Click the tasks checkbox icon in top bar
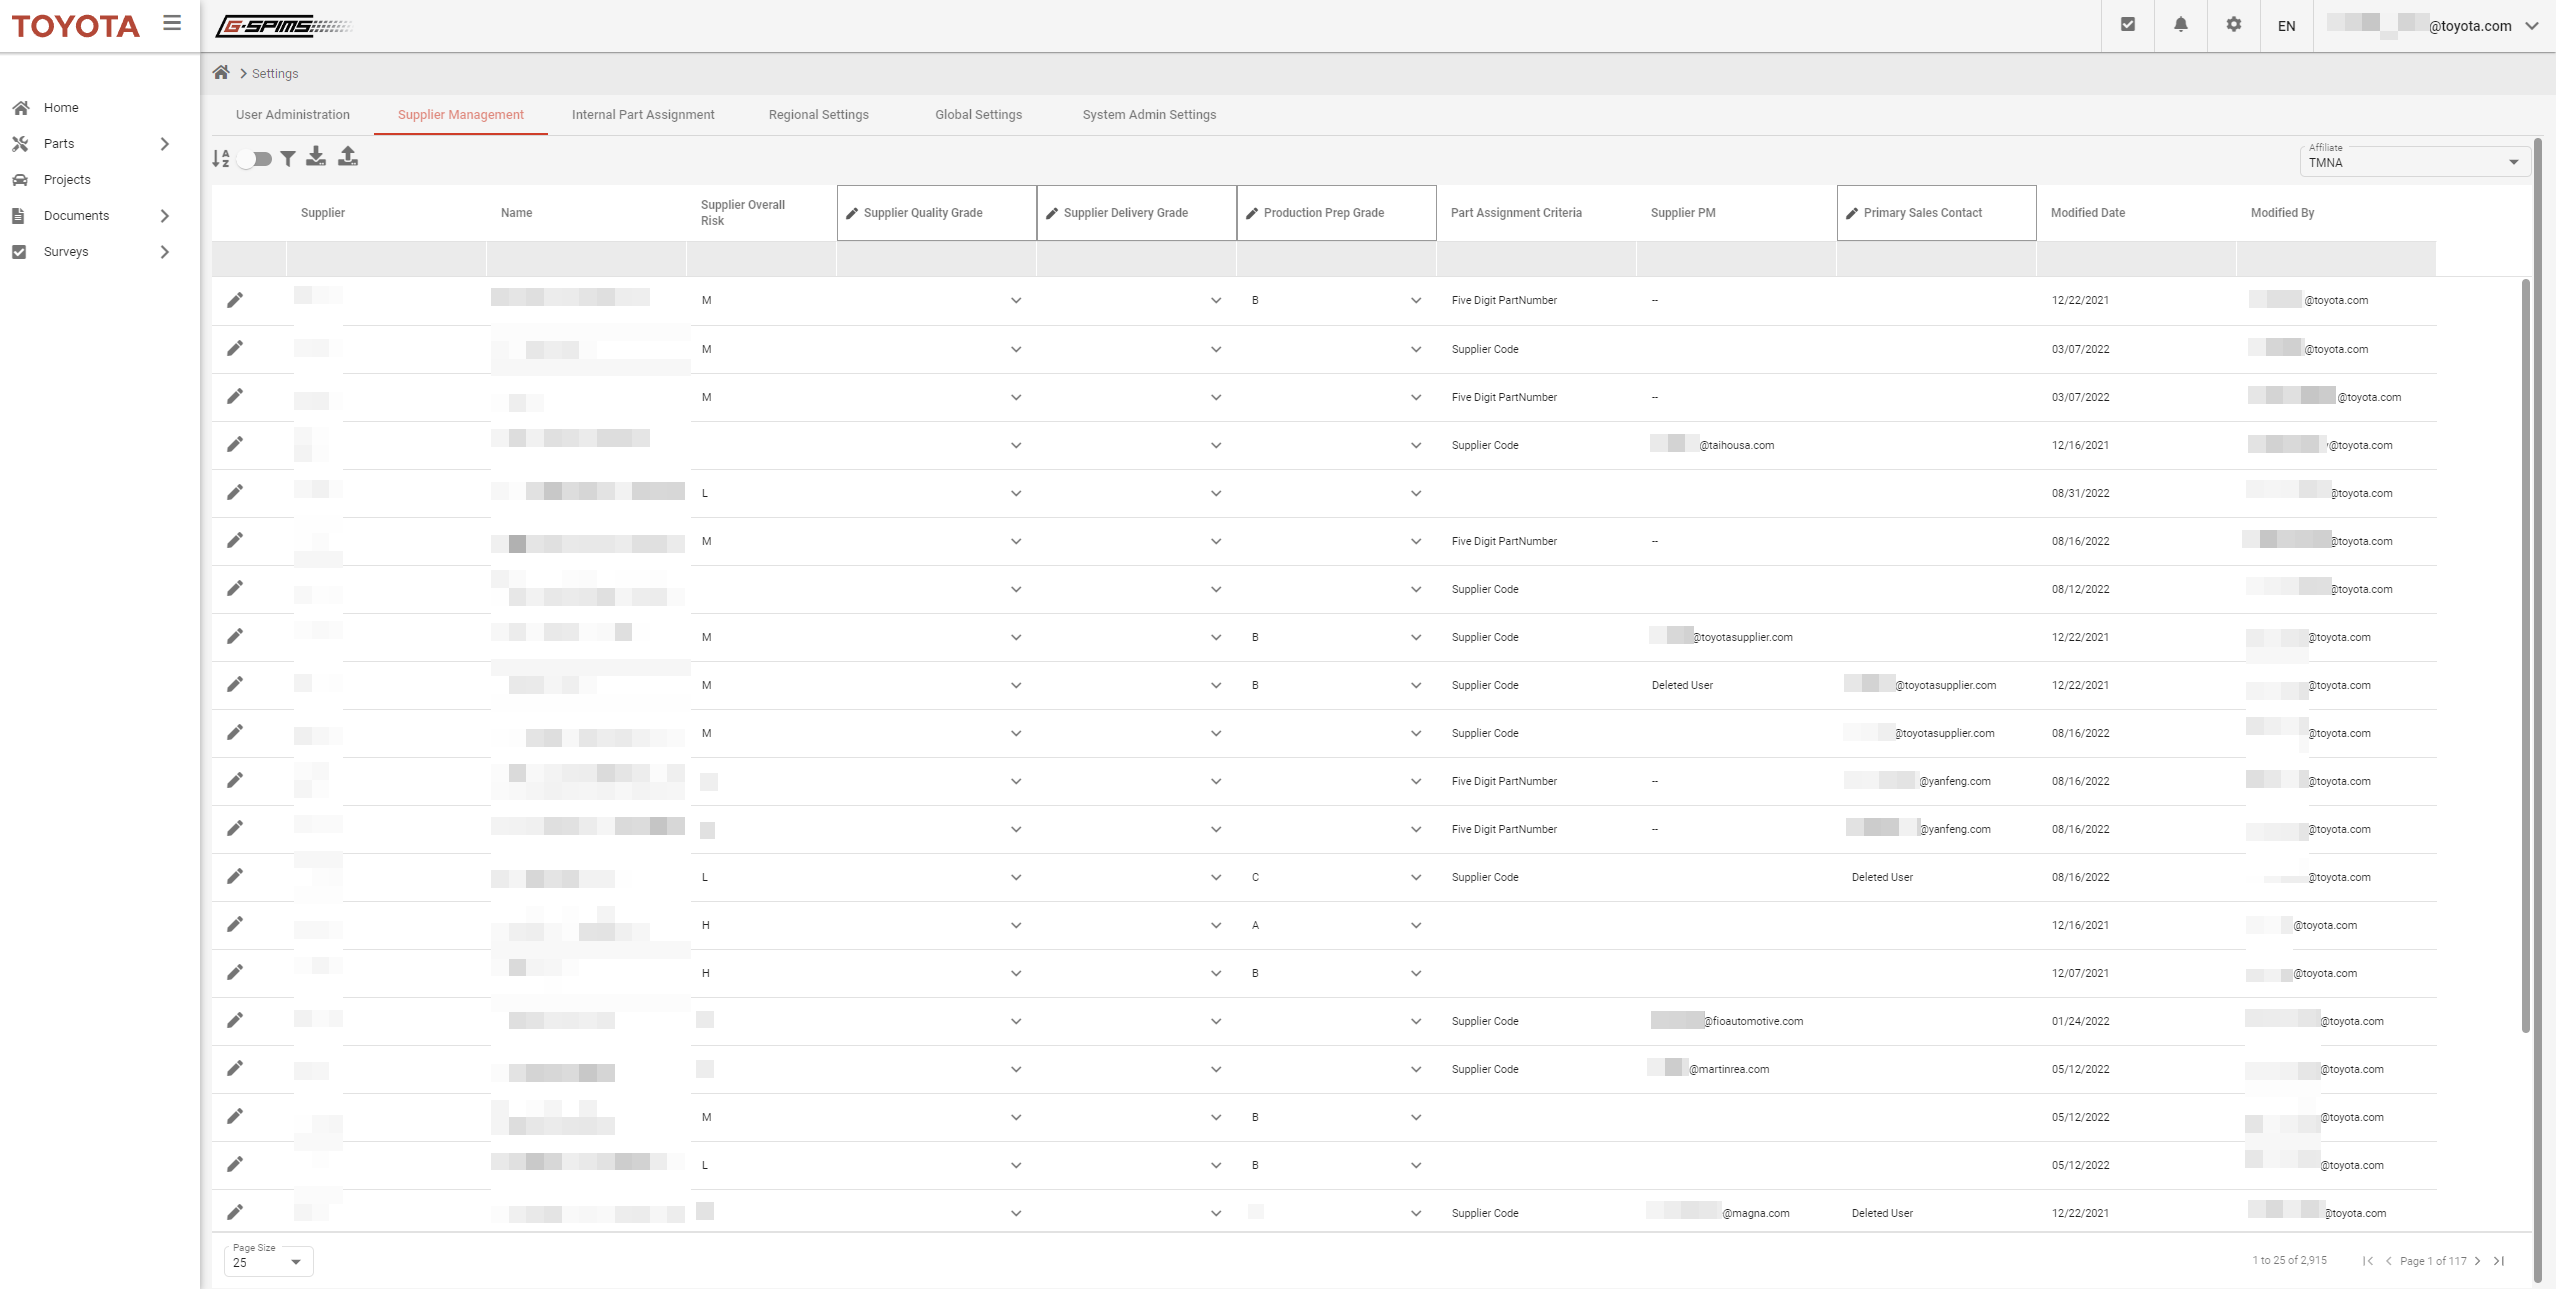 [2128, 25]
